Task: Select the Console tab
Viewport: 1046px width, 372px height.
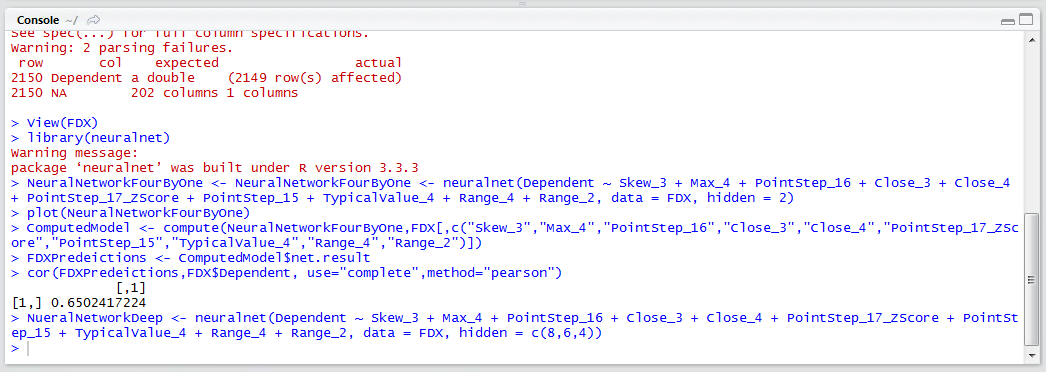Action: click(38, 20)
